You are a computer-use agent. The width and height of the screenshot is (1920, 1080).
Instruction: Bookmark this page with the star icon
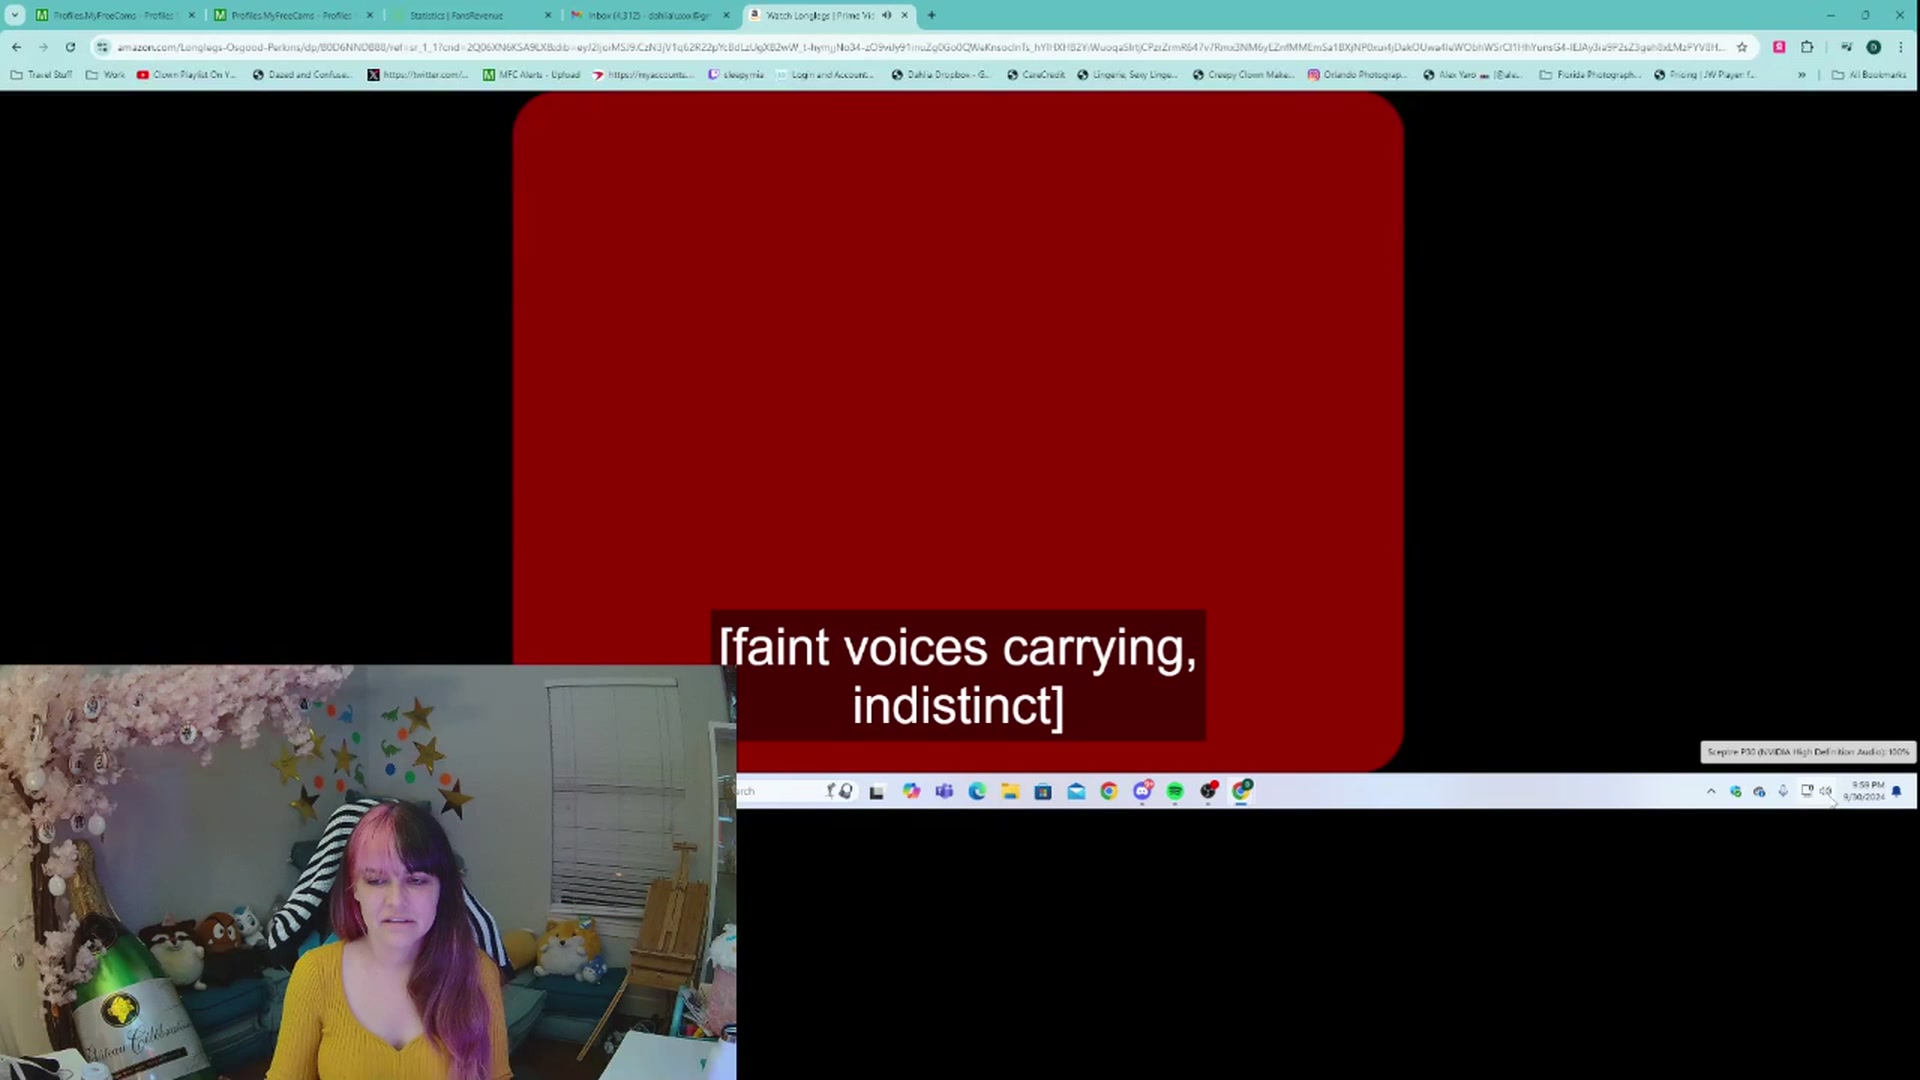[x=1742, y=47]
